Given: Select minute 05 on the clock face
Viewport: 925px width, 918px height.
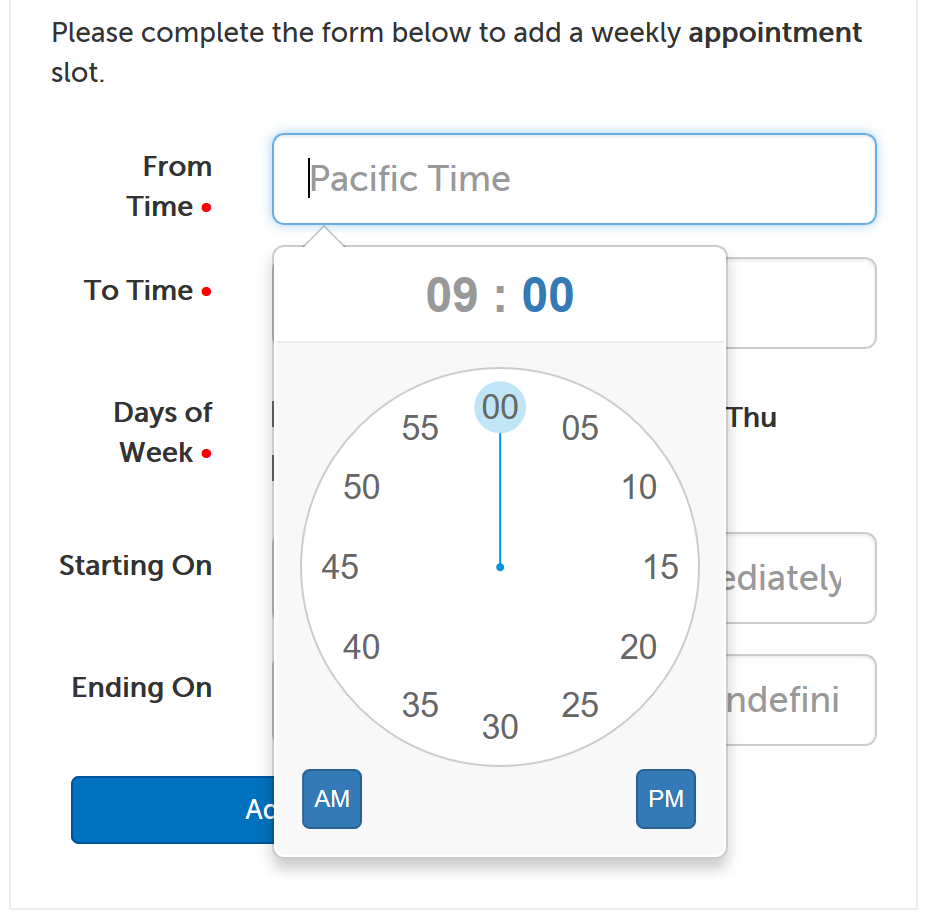Looking at the screenshot, I should 580,428.
